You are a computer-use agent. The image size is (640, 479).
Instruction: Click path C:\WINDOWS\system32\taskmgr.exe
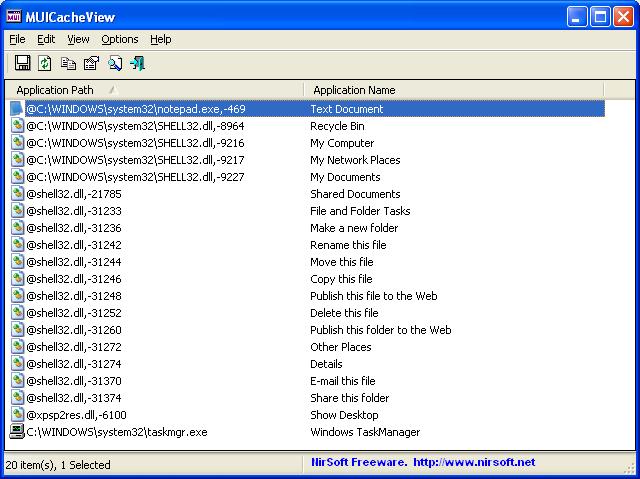tap(117, 432)
